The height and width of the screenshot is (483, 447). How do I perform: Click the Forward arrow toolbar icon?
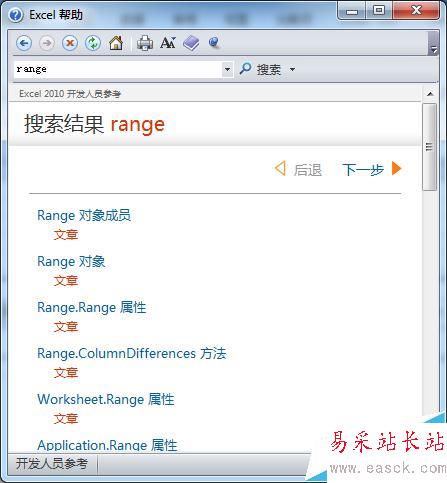coord(47,43)
